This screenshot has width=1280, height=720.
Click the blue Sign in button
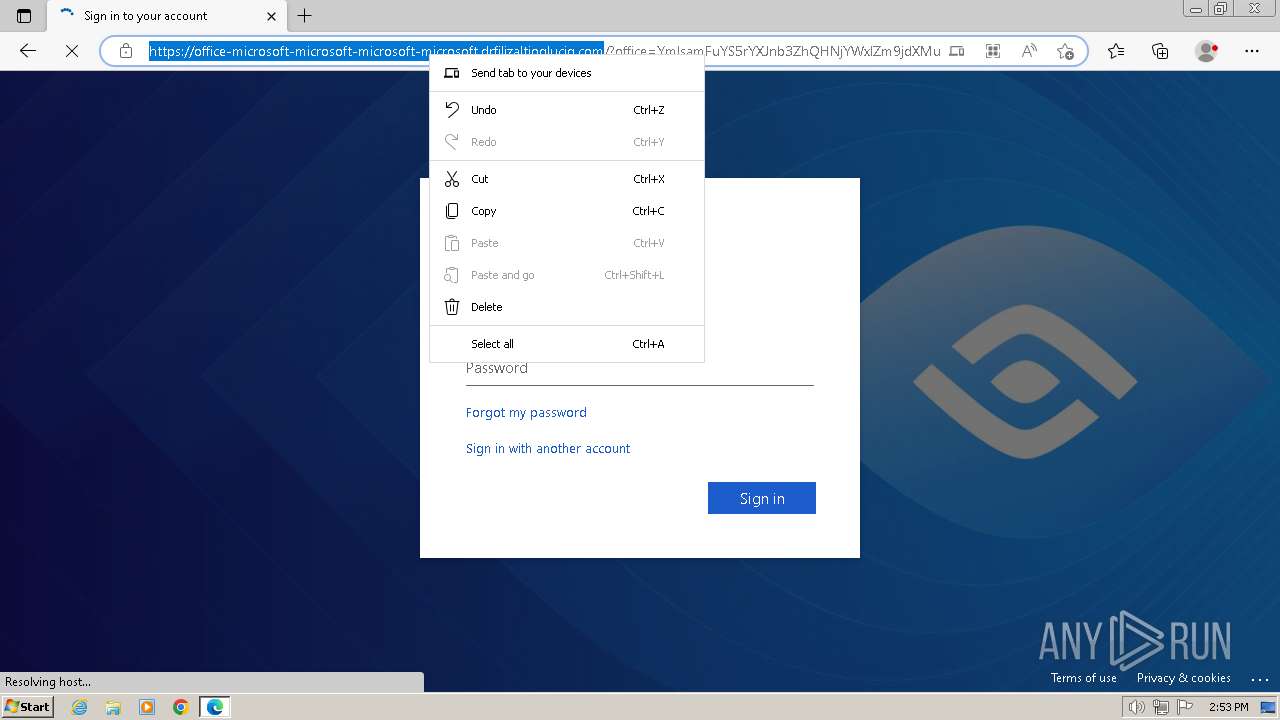click(762, 498)
